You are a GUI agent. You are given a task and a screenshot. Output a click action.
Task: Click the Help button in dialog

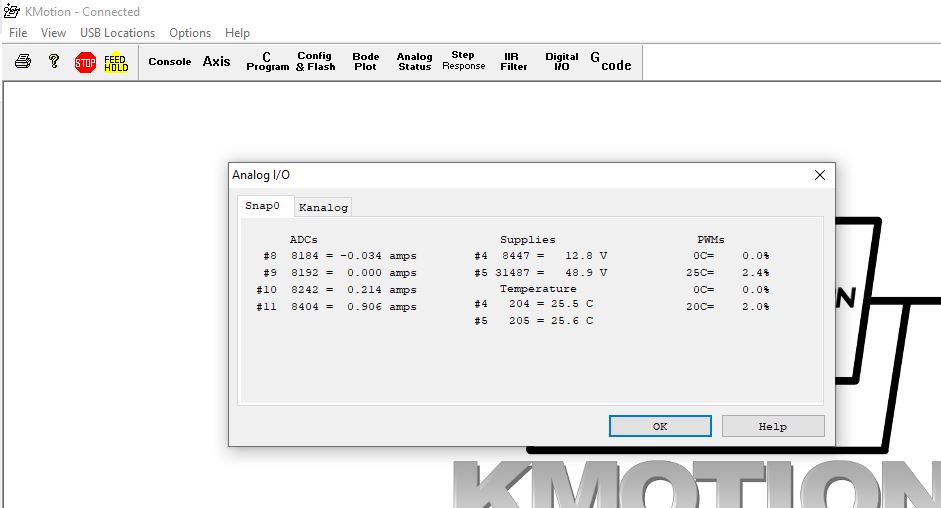coord(772,426)
